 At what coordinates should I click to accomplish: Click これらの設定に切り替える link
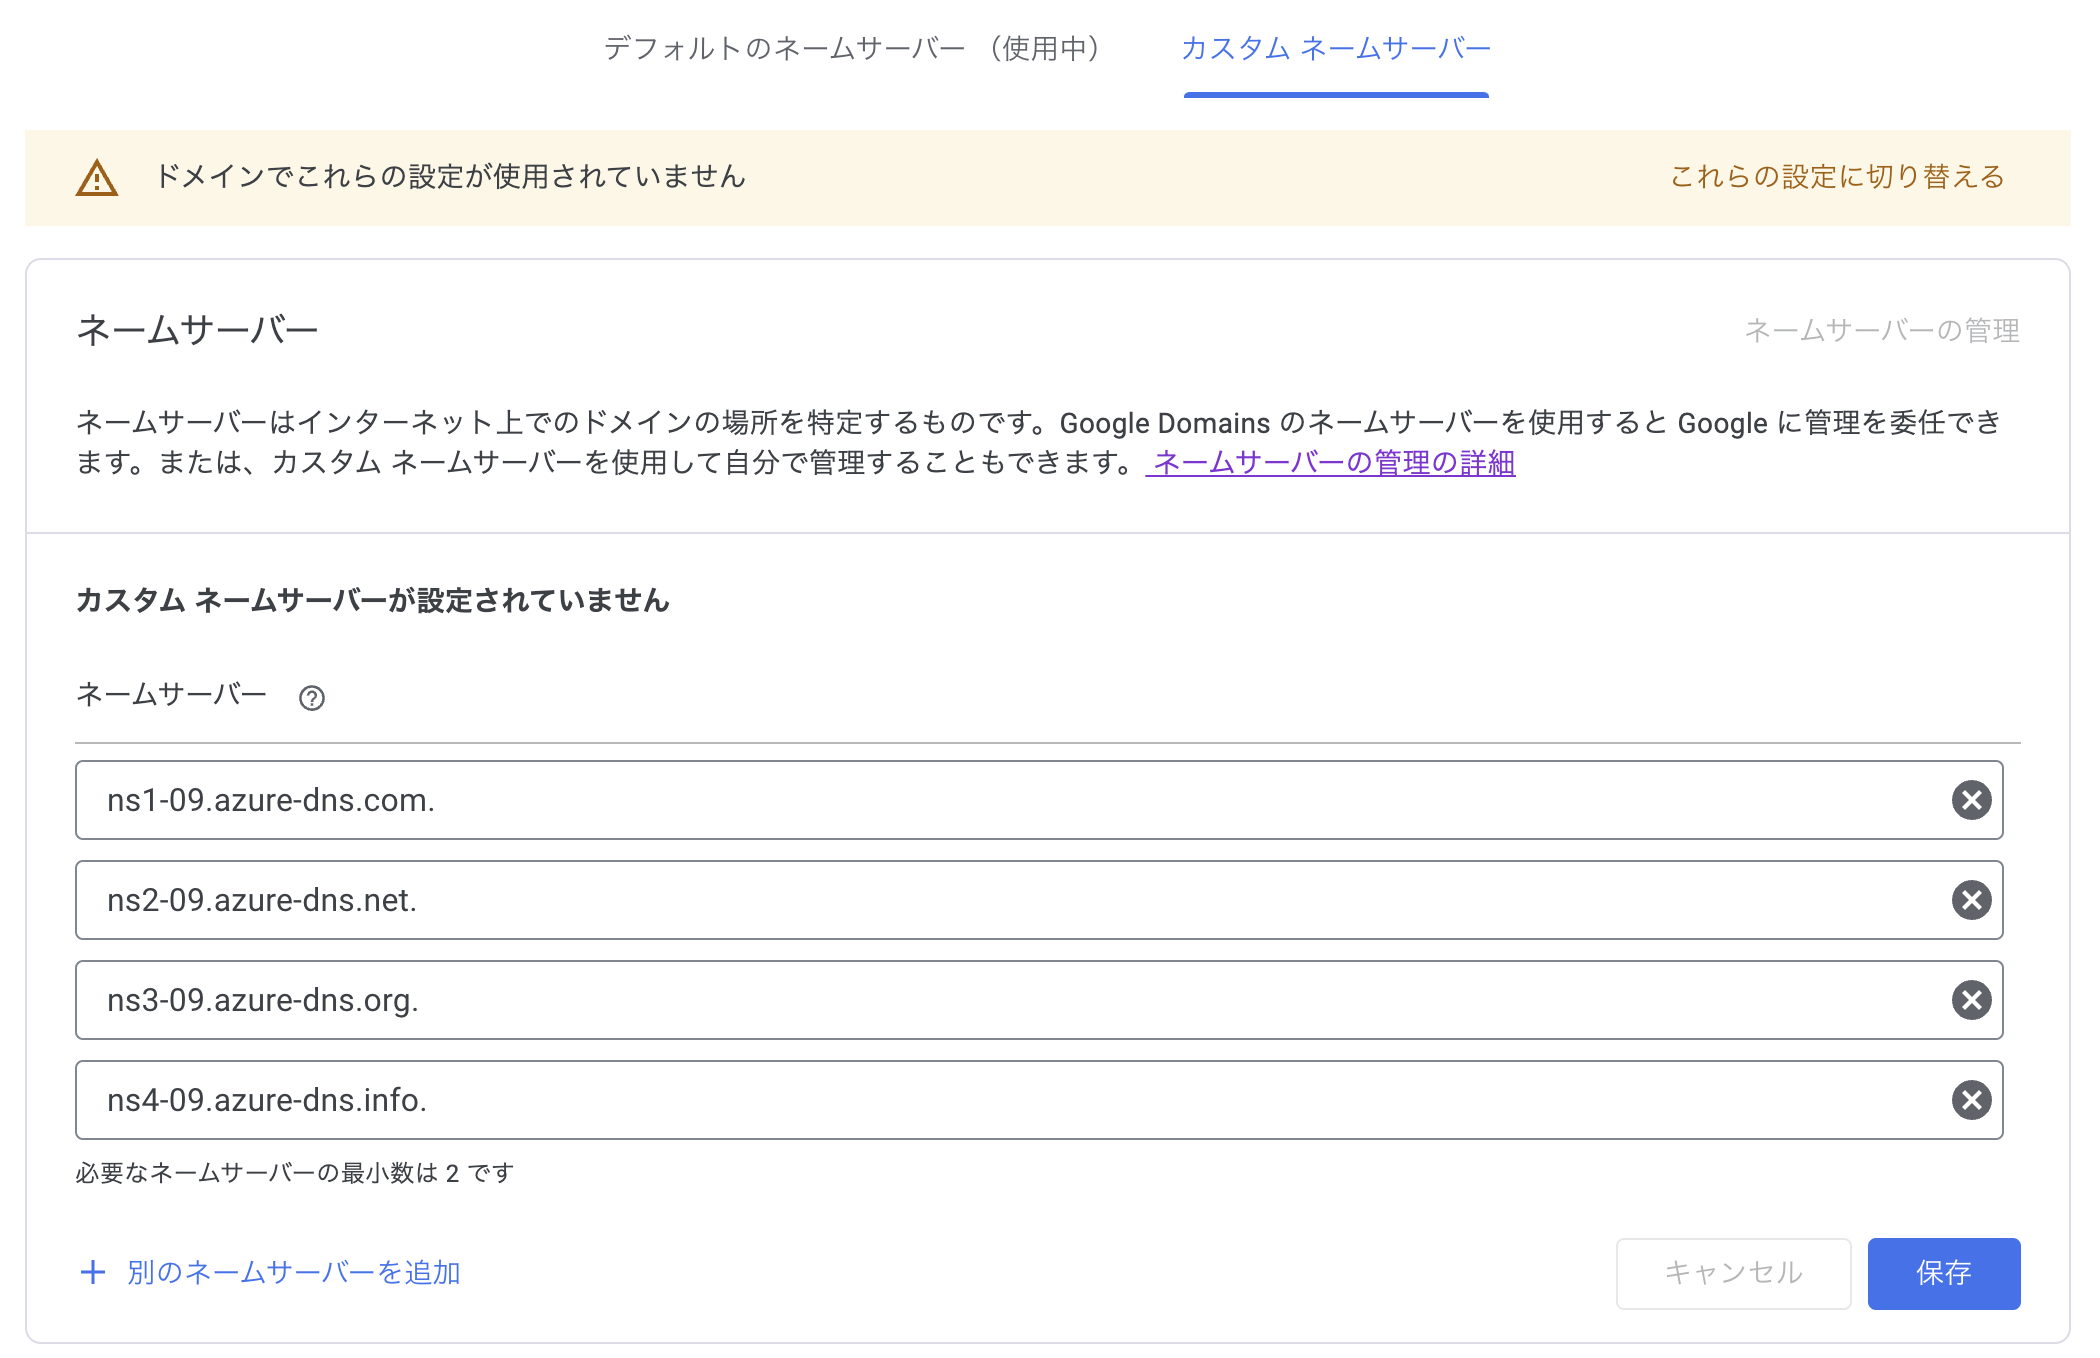[x=1837, y=177]
